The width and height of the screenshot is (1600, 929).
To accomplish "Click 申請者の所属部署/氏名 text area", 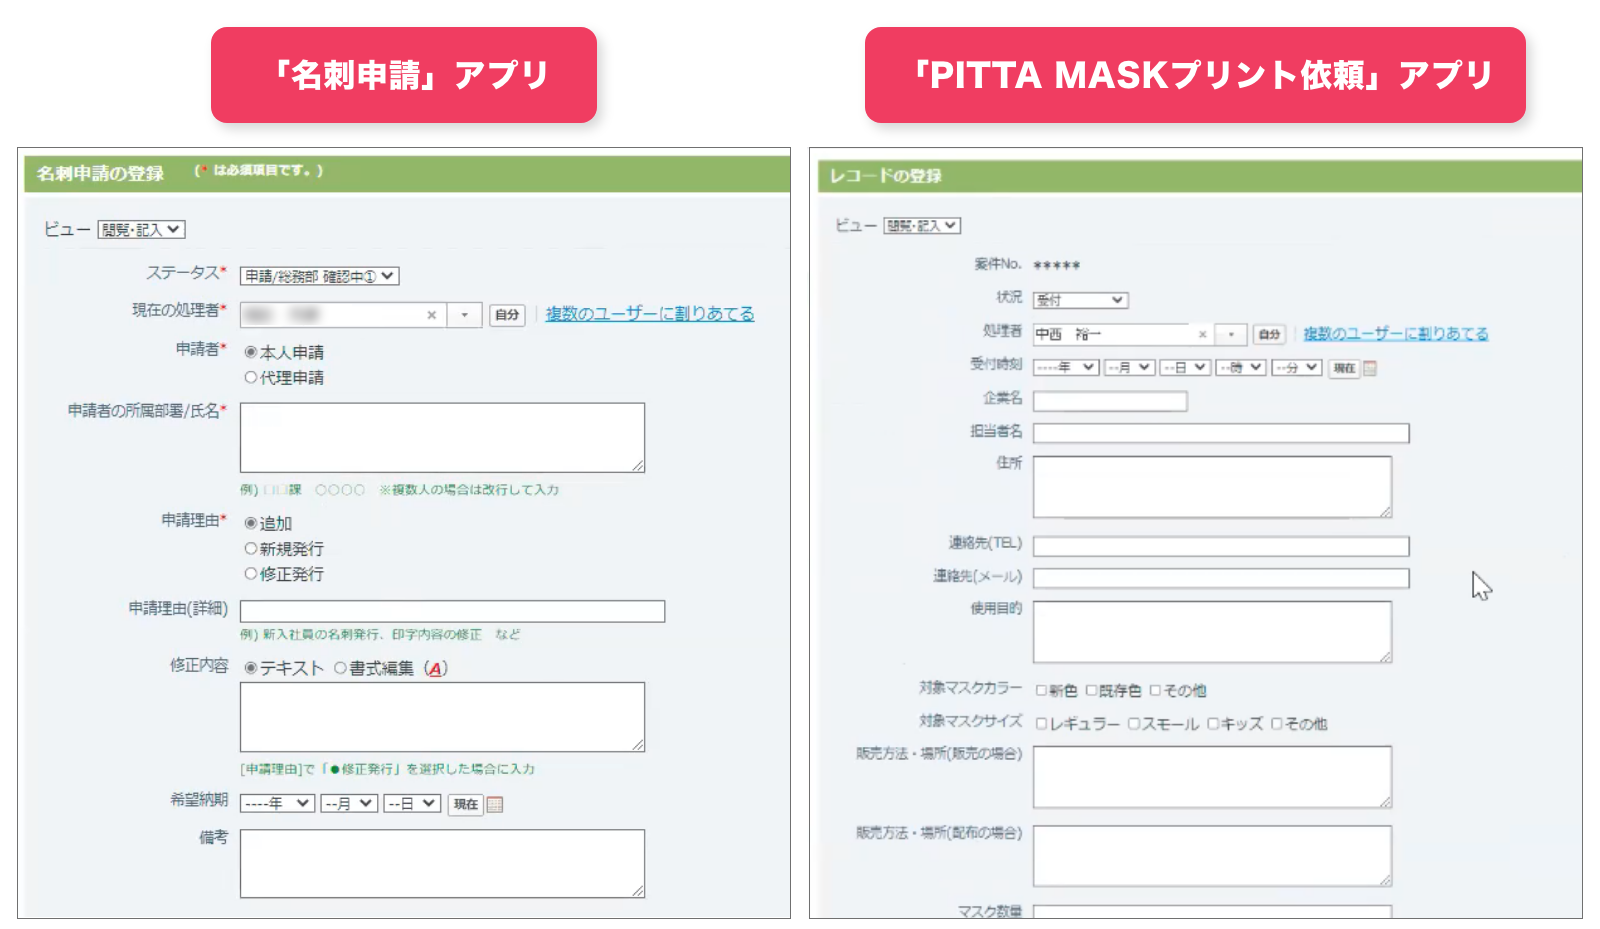I will click(442, 438).
